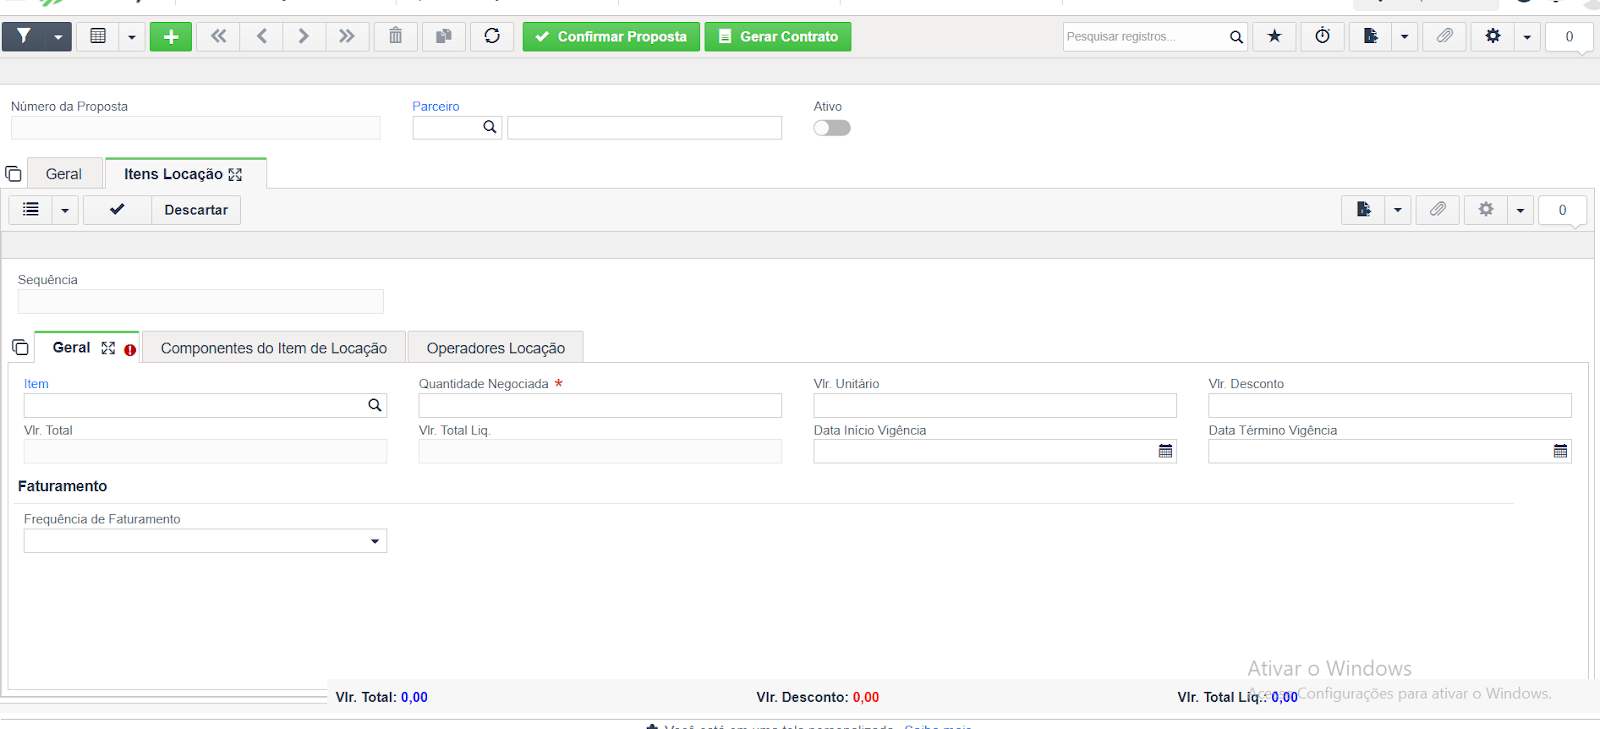Open Componentes do Item de Locação tab
Screen dimensions: 1600x729
pyautogui.click(x=274, y=348)
